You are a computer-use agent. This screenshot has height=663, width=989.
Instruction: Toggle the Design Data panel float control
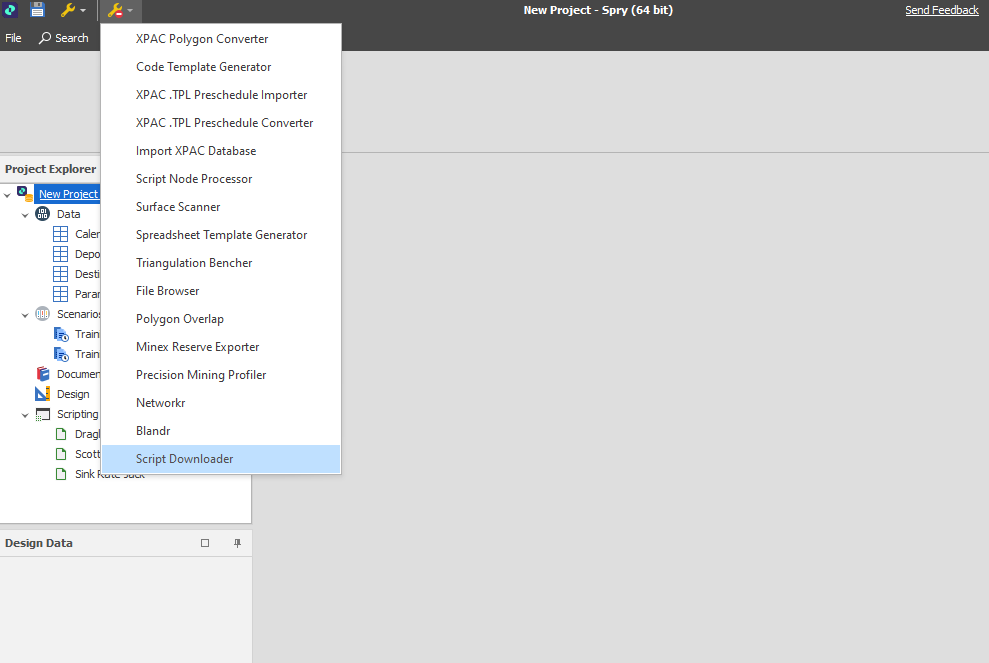pyautogui.click(x=205, y=543)
